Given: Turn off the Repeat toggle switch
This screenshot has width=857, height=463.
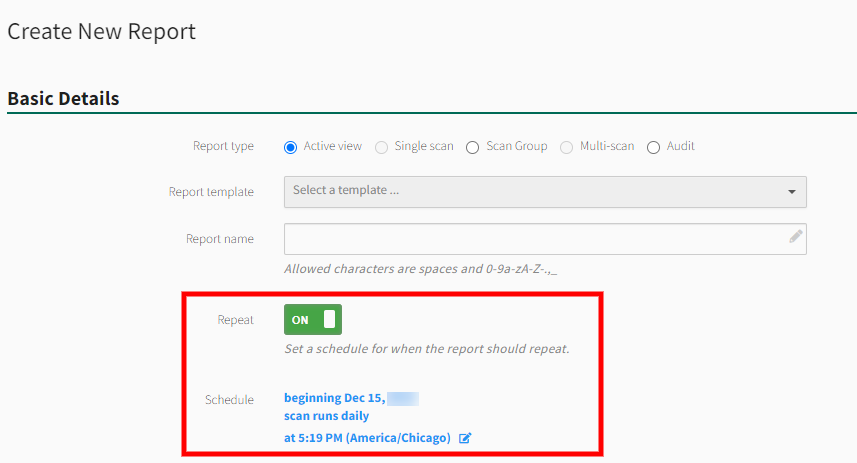Looking at the screenshot, I should tap(313, 320).
